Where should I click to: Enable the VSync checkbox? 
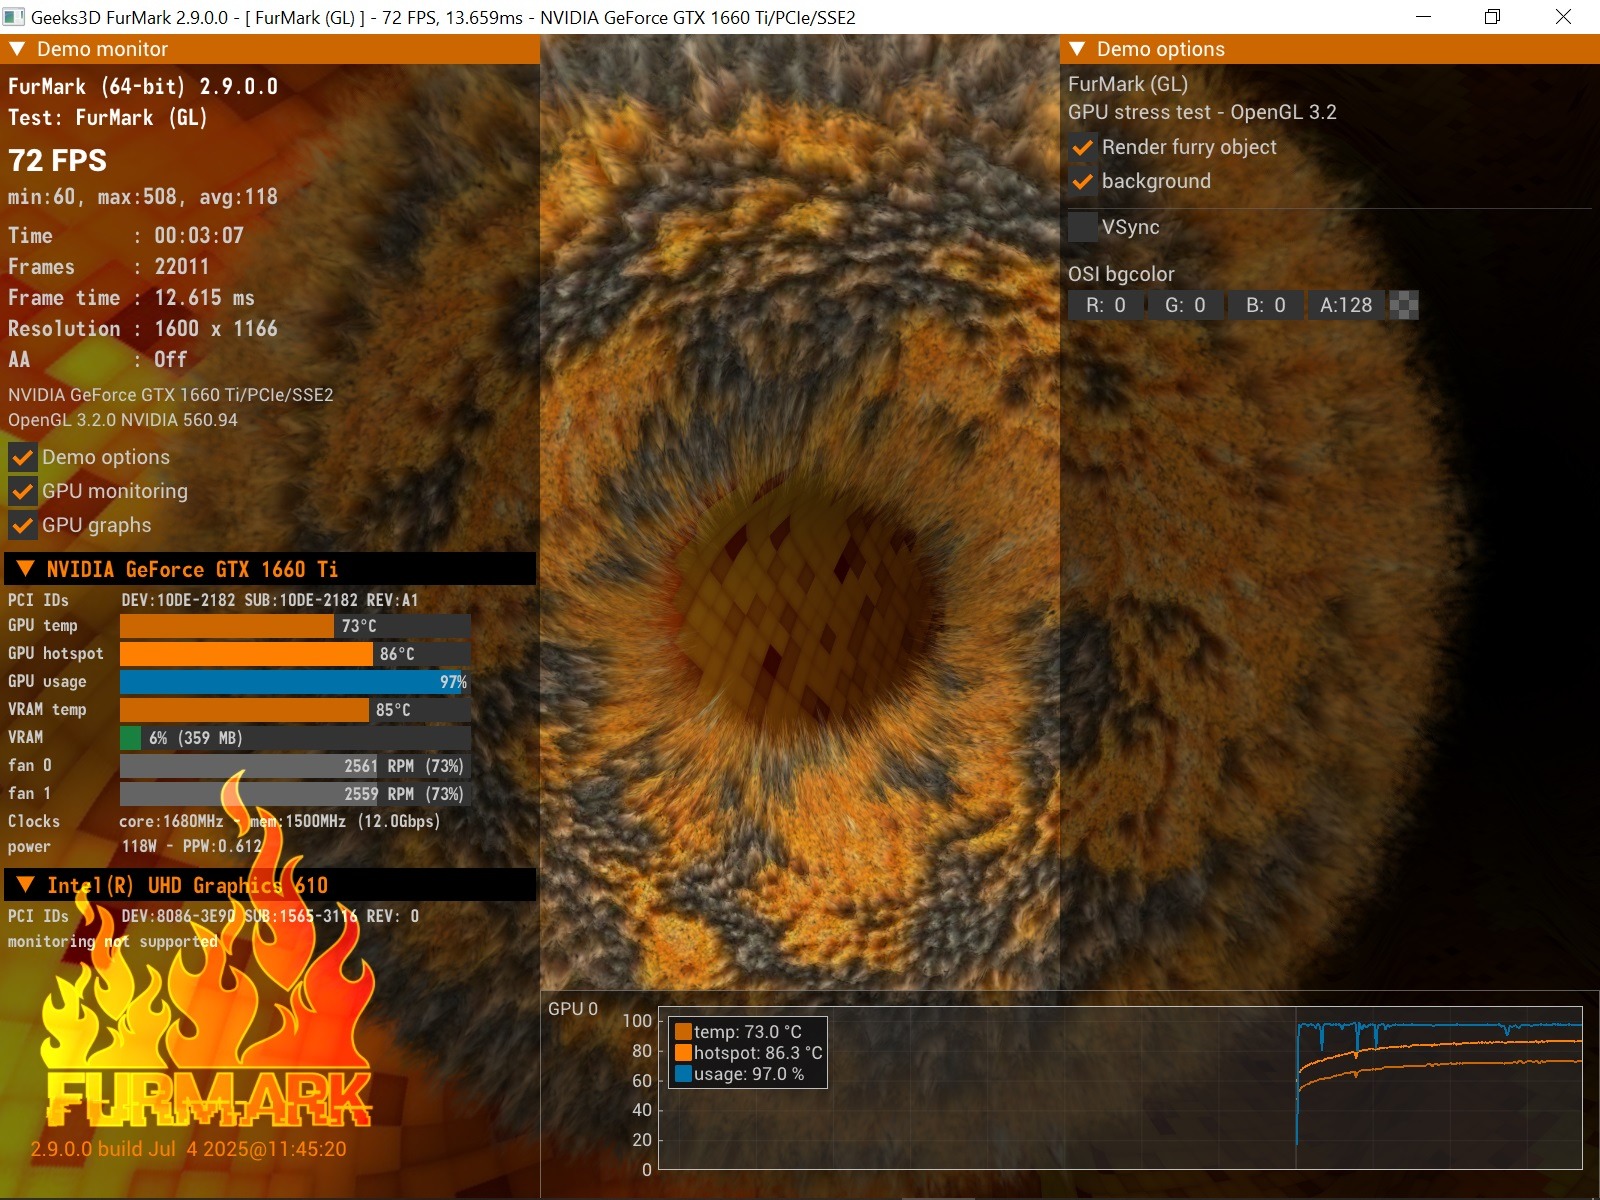tap(1083, 227)
